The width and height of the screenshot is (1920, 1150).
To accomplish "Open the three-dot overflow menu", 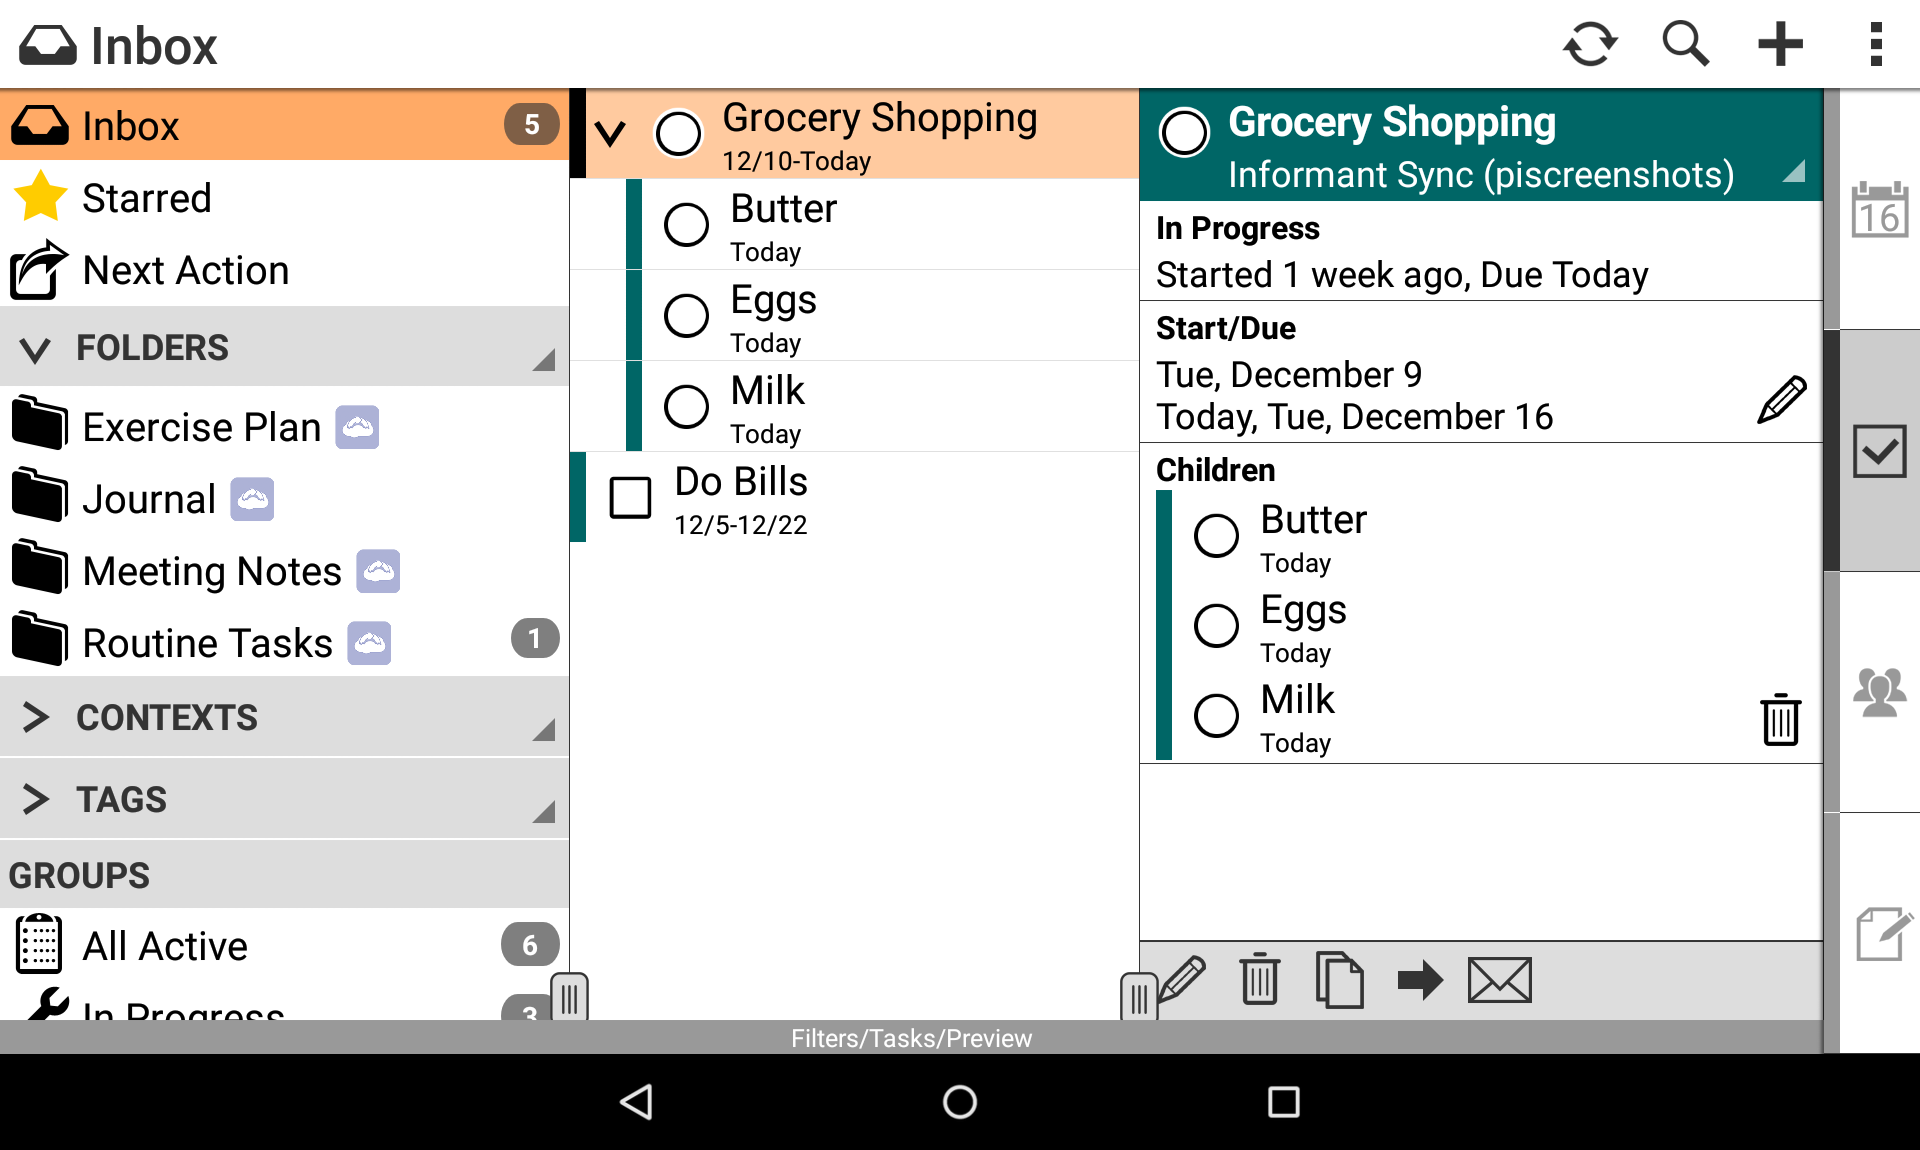I will click(1876, 45).
